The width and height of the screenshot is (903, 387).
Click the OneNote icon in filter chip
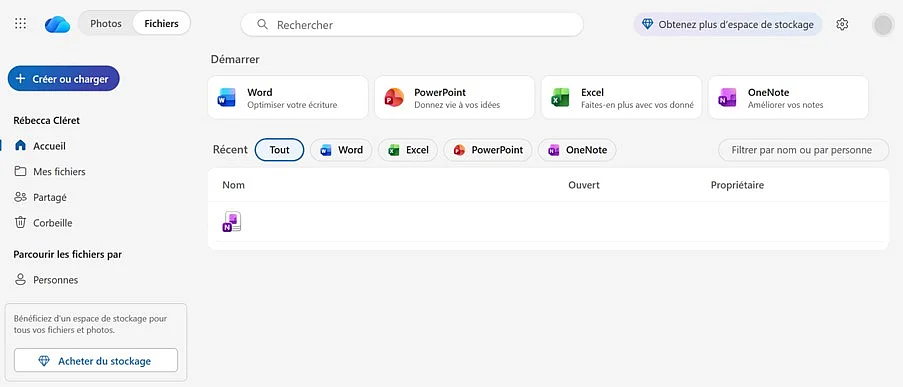(x=553, y=150)
